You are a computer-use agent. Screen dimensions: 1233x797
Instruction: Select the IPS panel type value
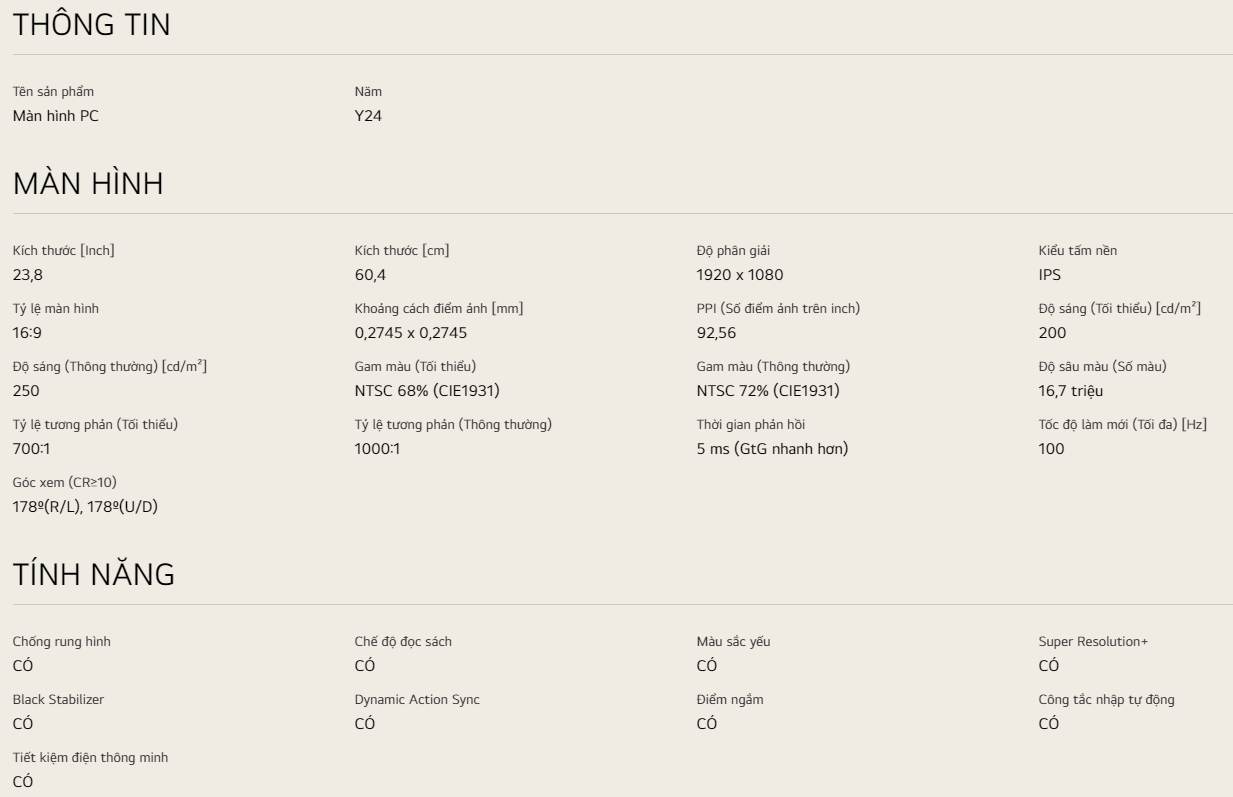[1050, 275]
